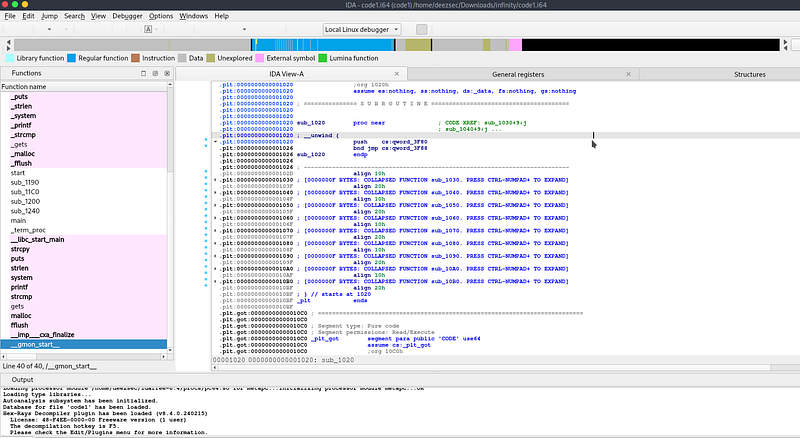Expand collapsed function sub_1080
The image size is (800, 438).
click(x=215, y=244)
